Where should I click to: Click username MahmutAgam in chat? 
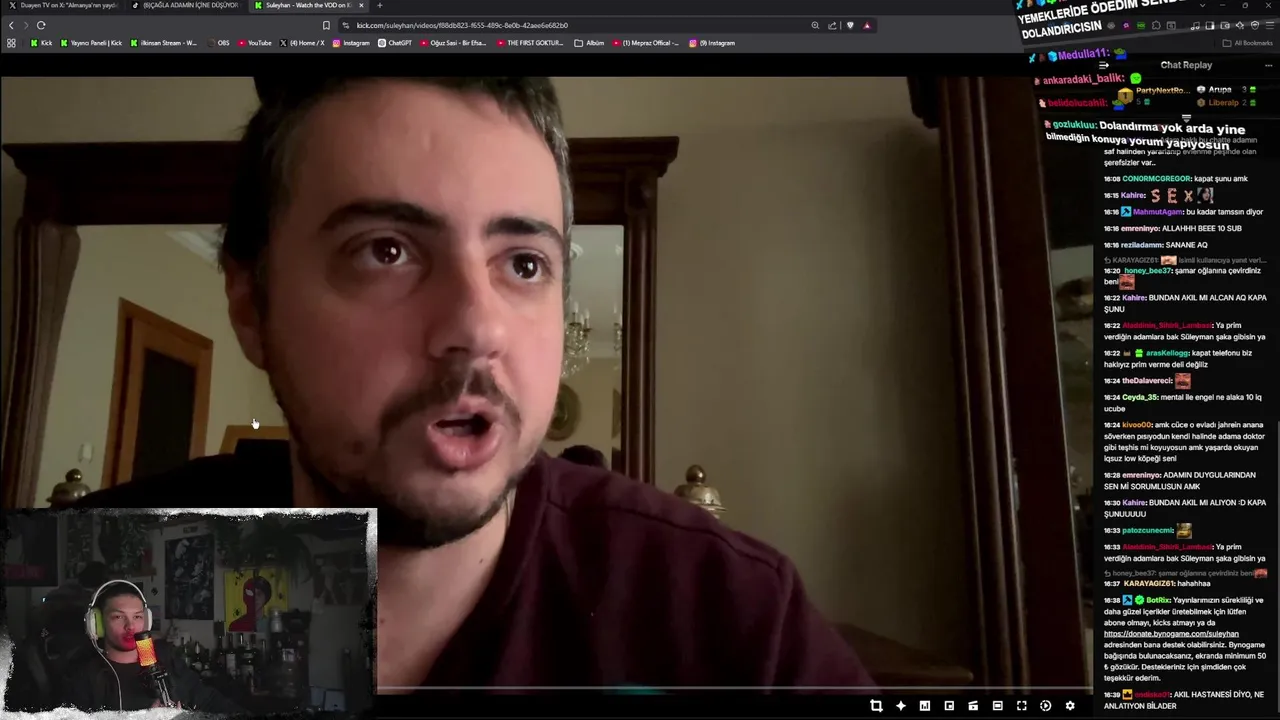tap(1158, 212)
